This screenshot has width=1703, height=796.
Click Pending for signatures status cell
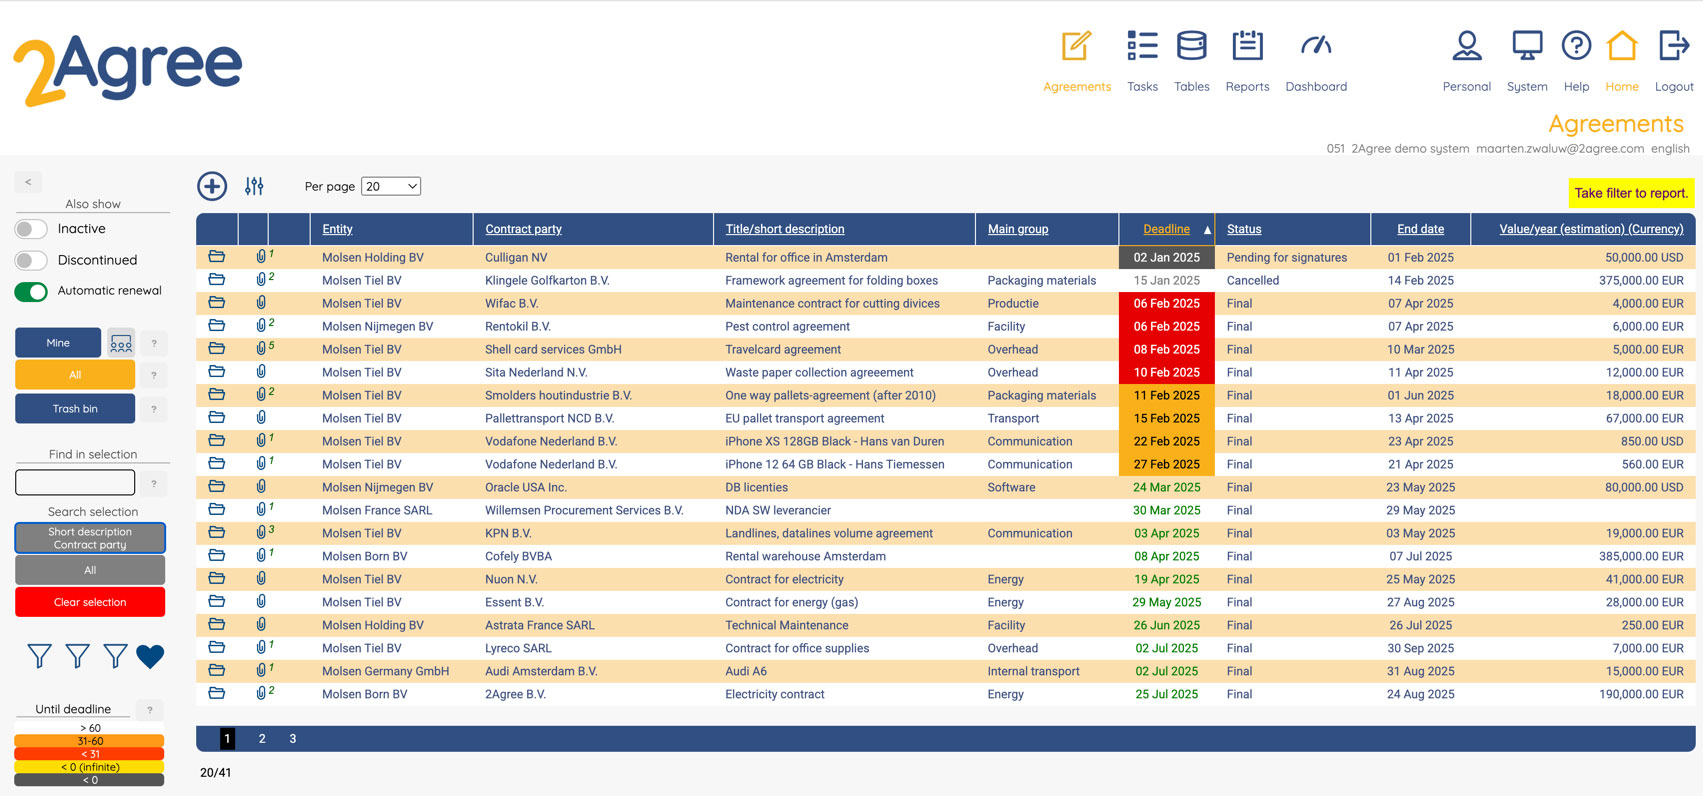pos(1286,257)
